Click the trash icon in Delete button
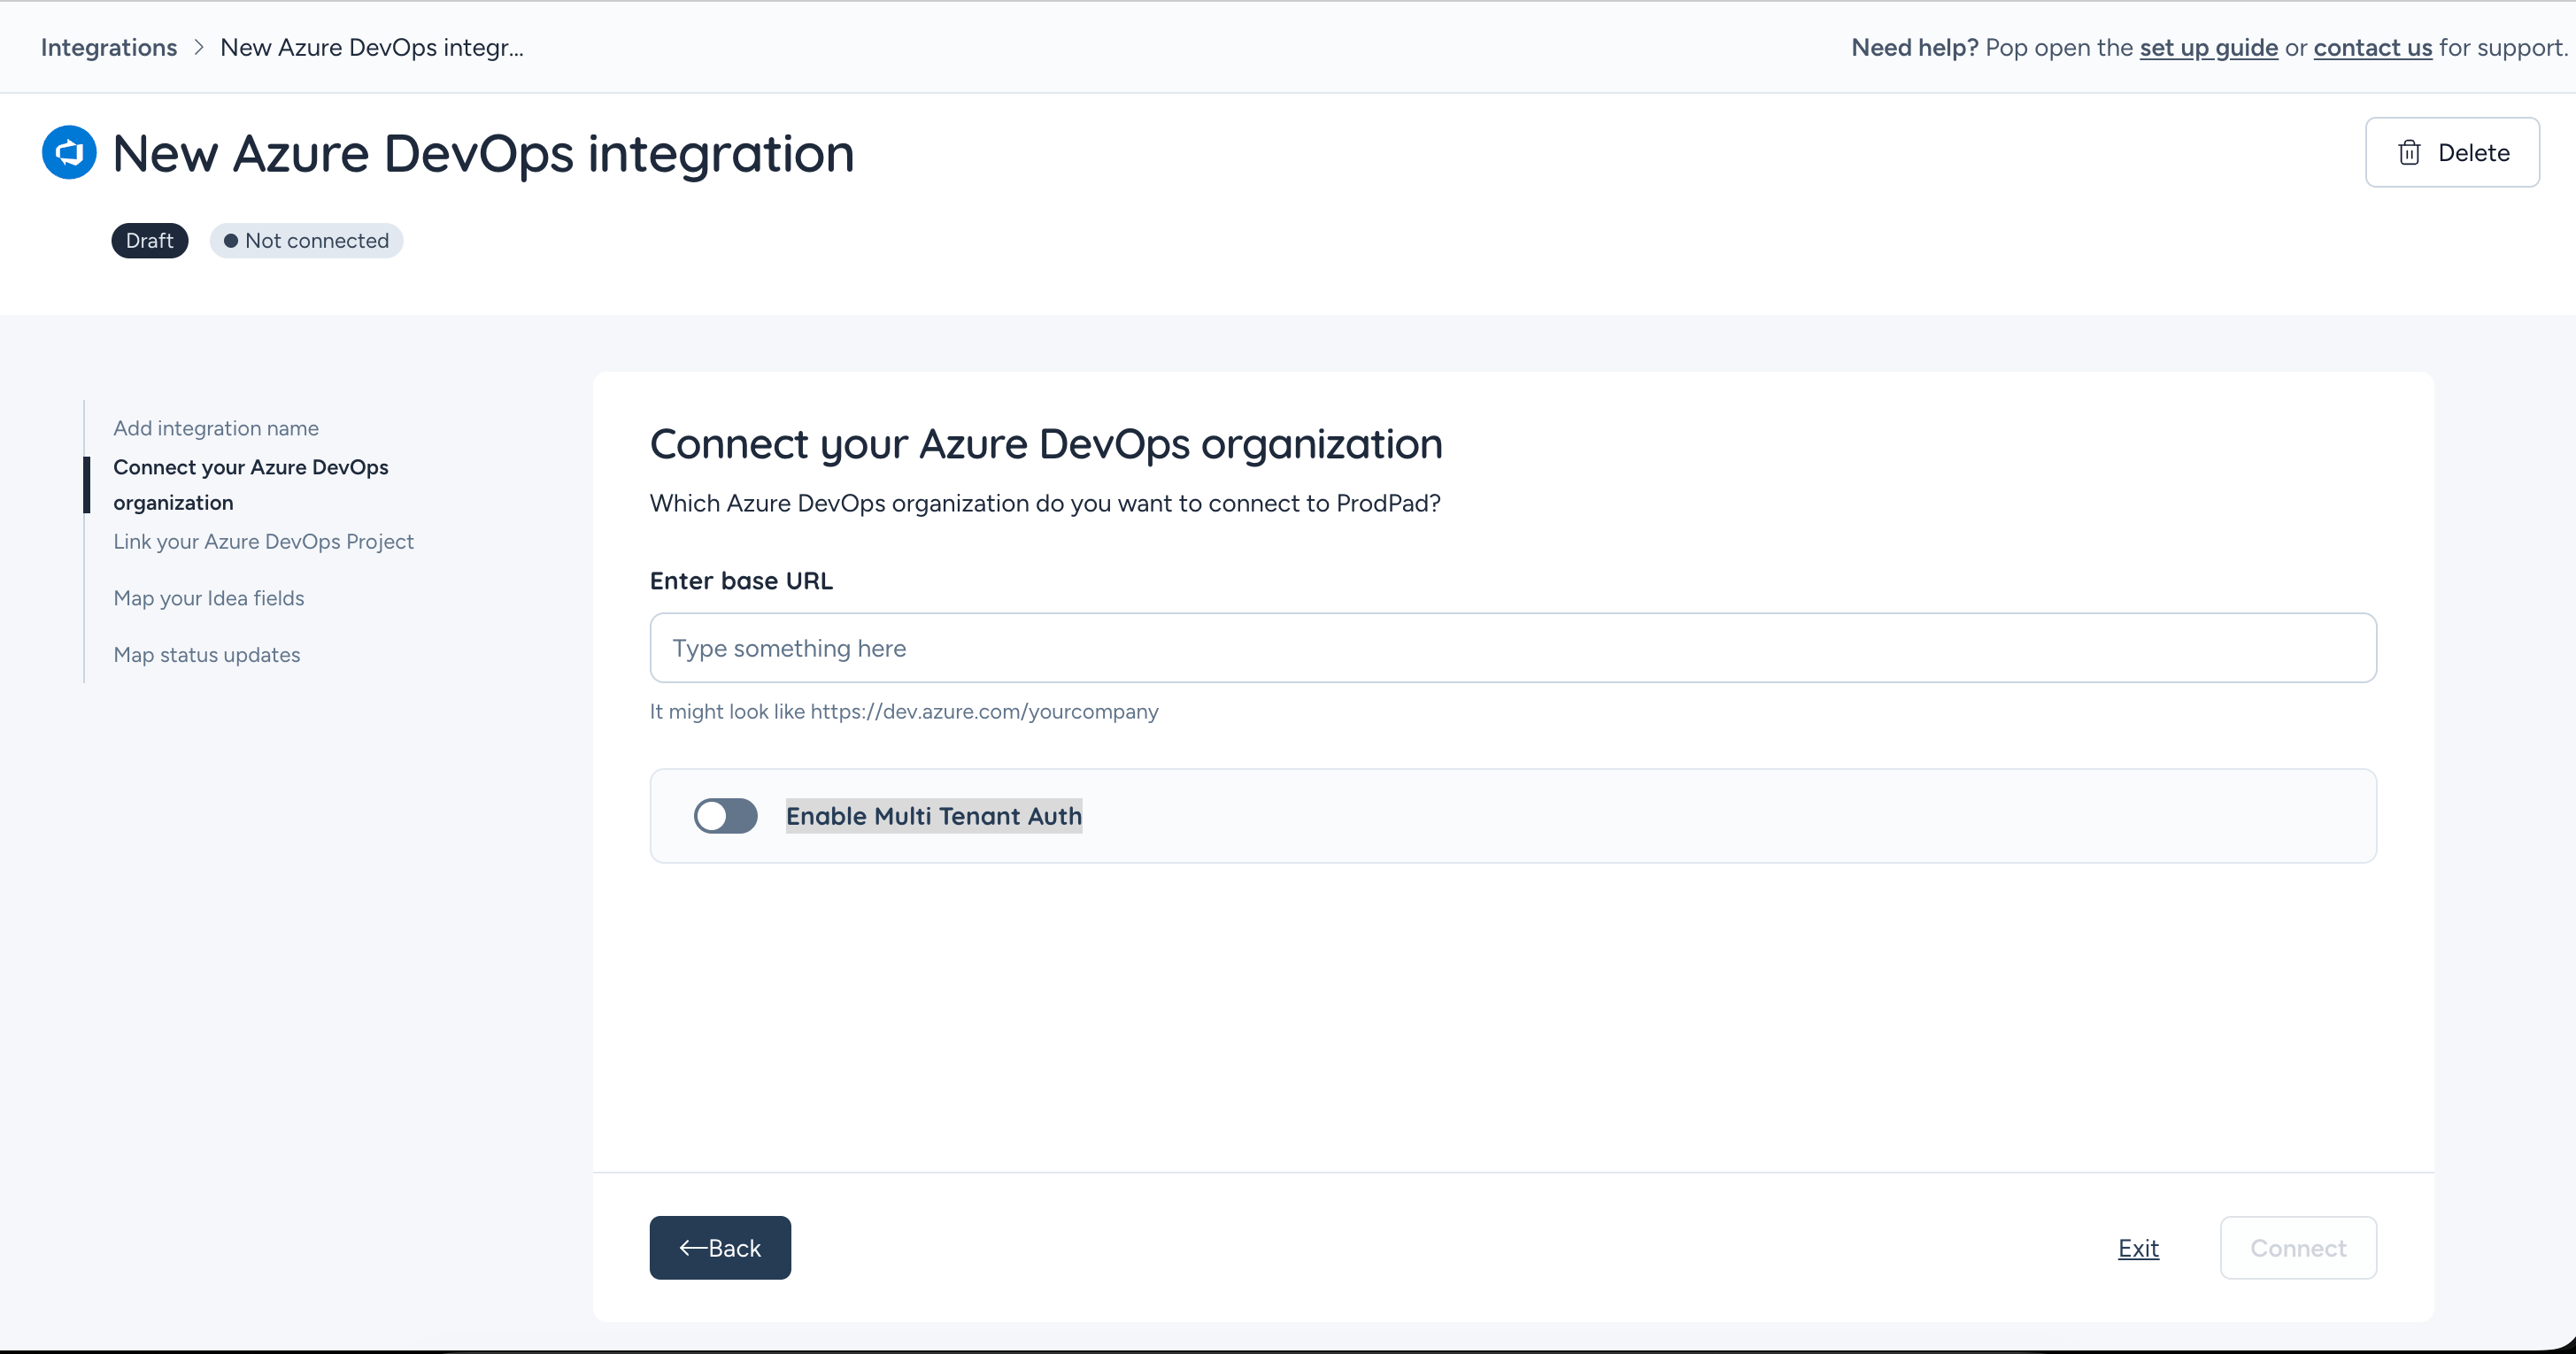The image size is (2576, 1354). click(2409, 152)
